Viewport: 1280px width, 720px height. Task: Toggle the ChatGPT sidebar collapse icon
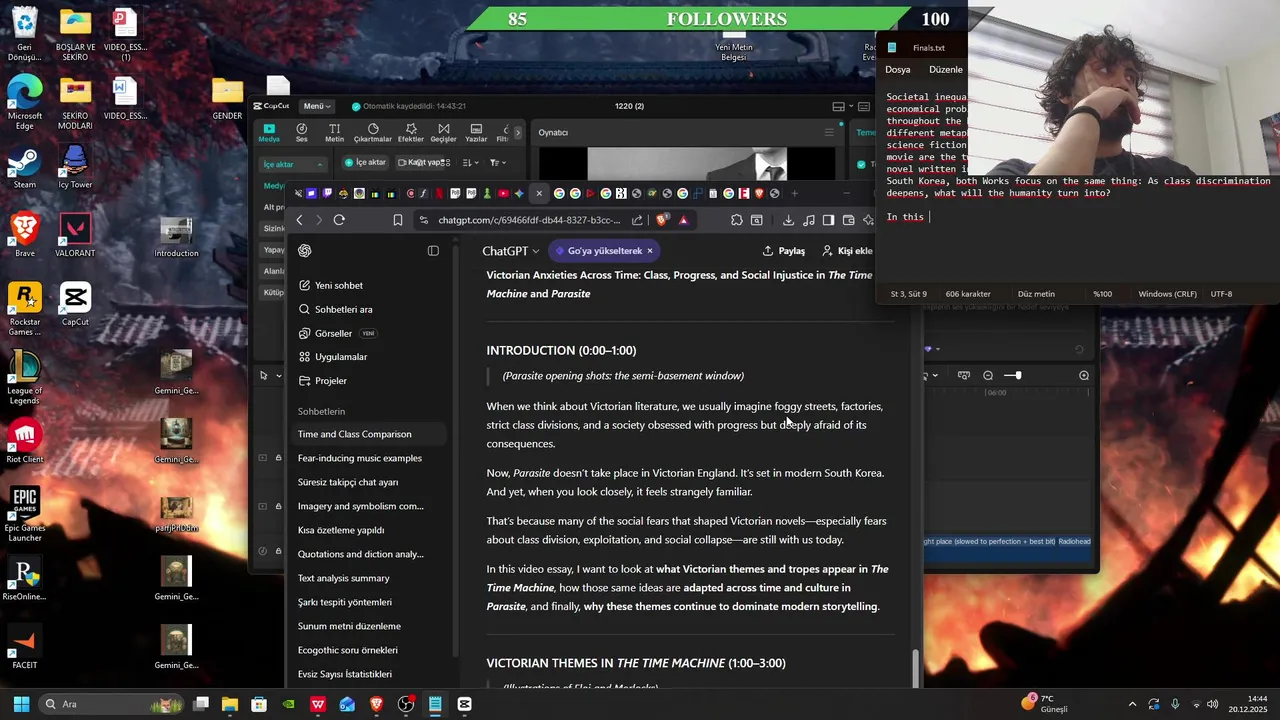pos(433,251)
